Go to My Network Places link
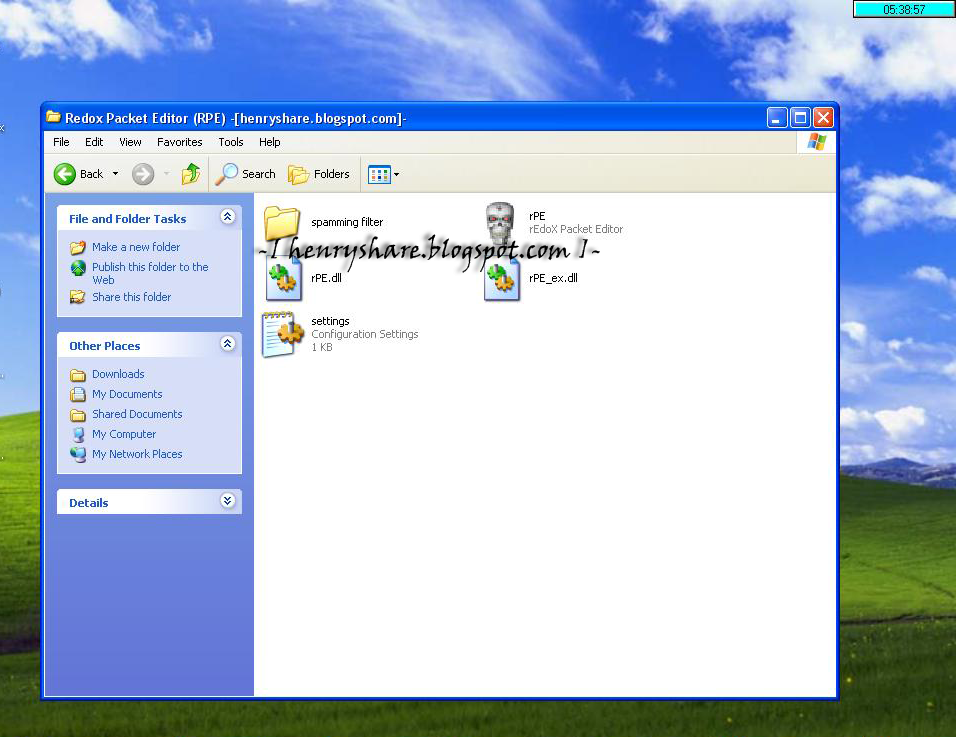The height and width of the screenshot is (737, 956). (x=137, y=454)
